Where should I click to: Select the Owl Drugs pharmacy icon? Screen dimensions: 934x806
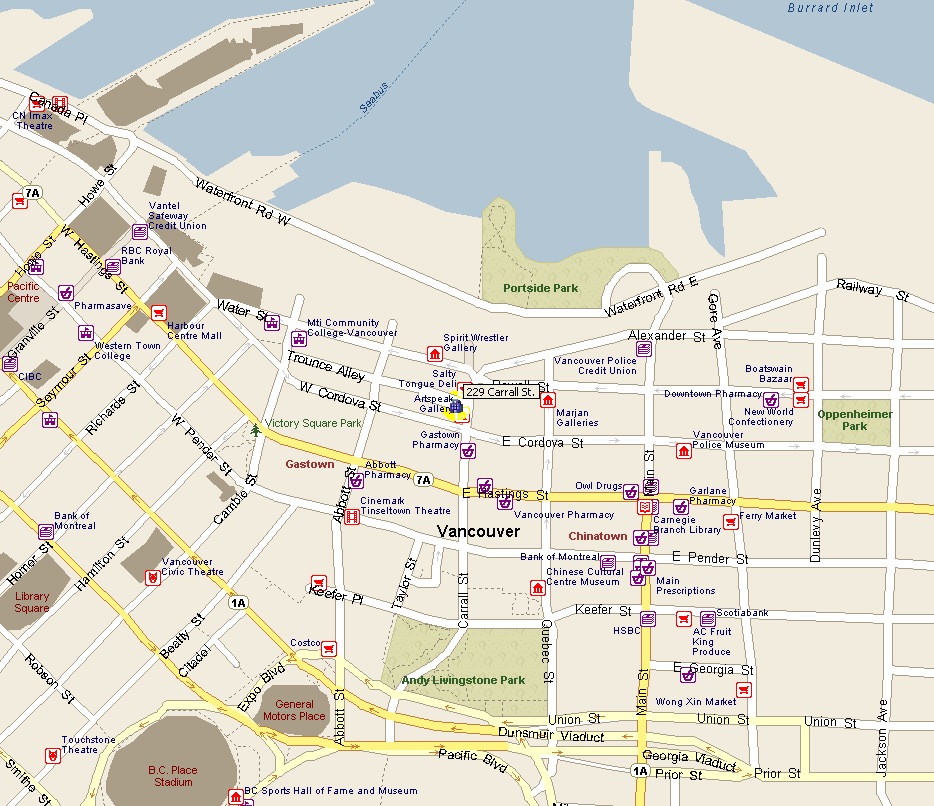point(631,492)
